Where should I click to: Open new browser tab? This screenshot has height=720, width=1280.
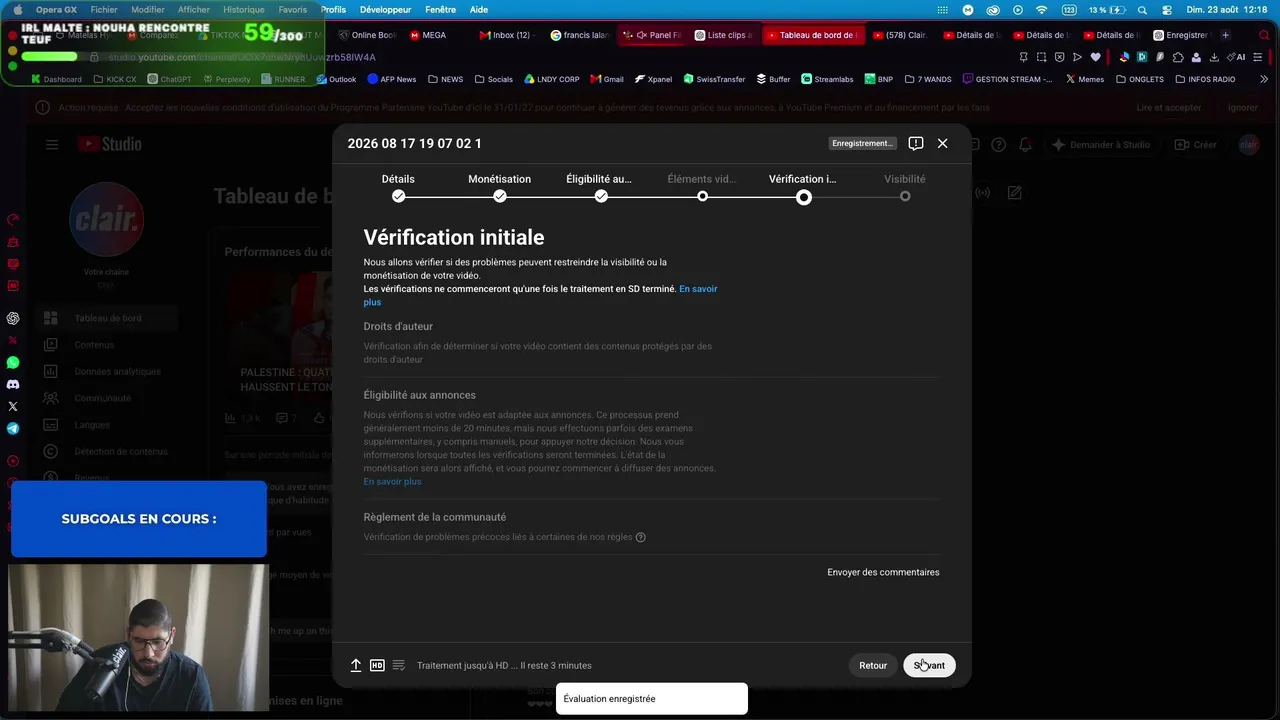(x=1225, y=35)
